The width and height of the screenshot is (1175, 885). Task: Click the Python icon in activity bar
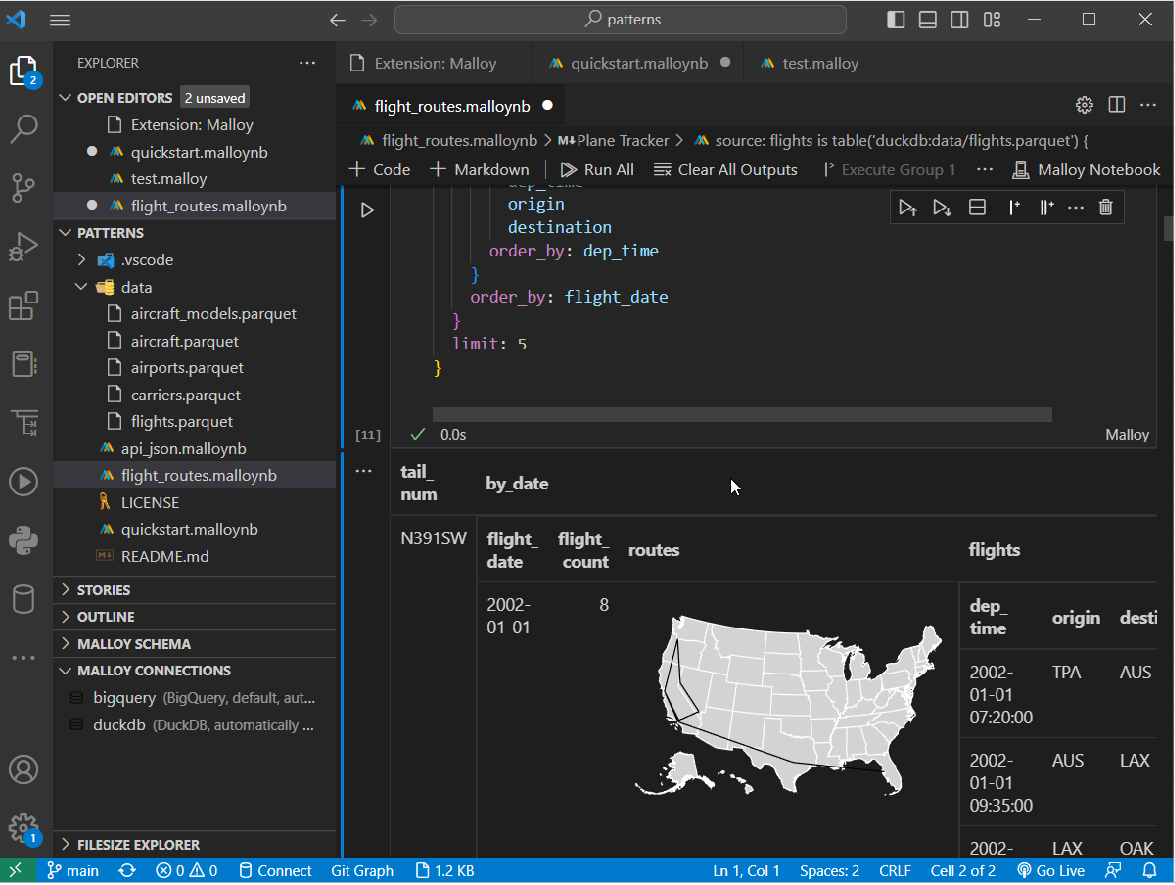pyautogui.click(x=23, y=541)
